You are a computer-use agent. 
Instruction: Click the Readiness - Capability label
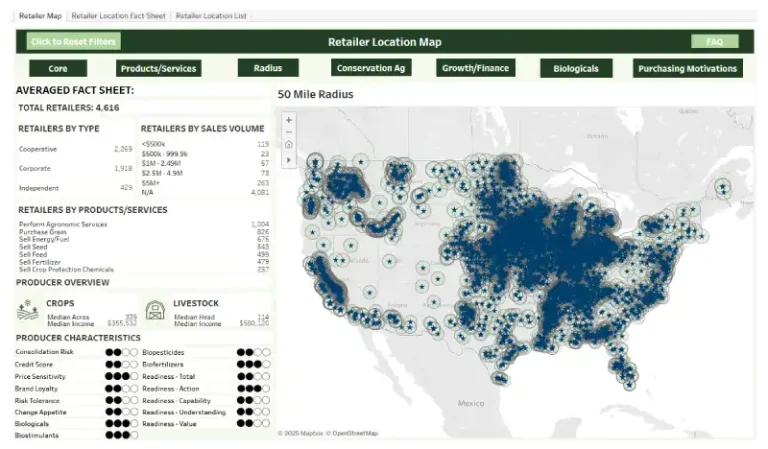pos(176,401)
